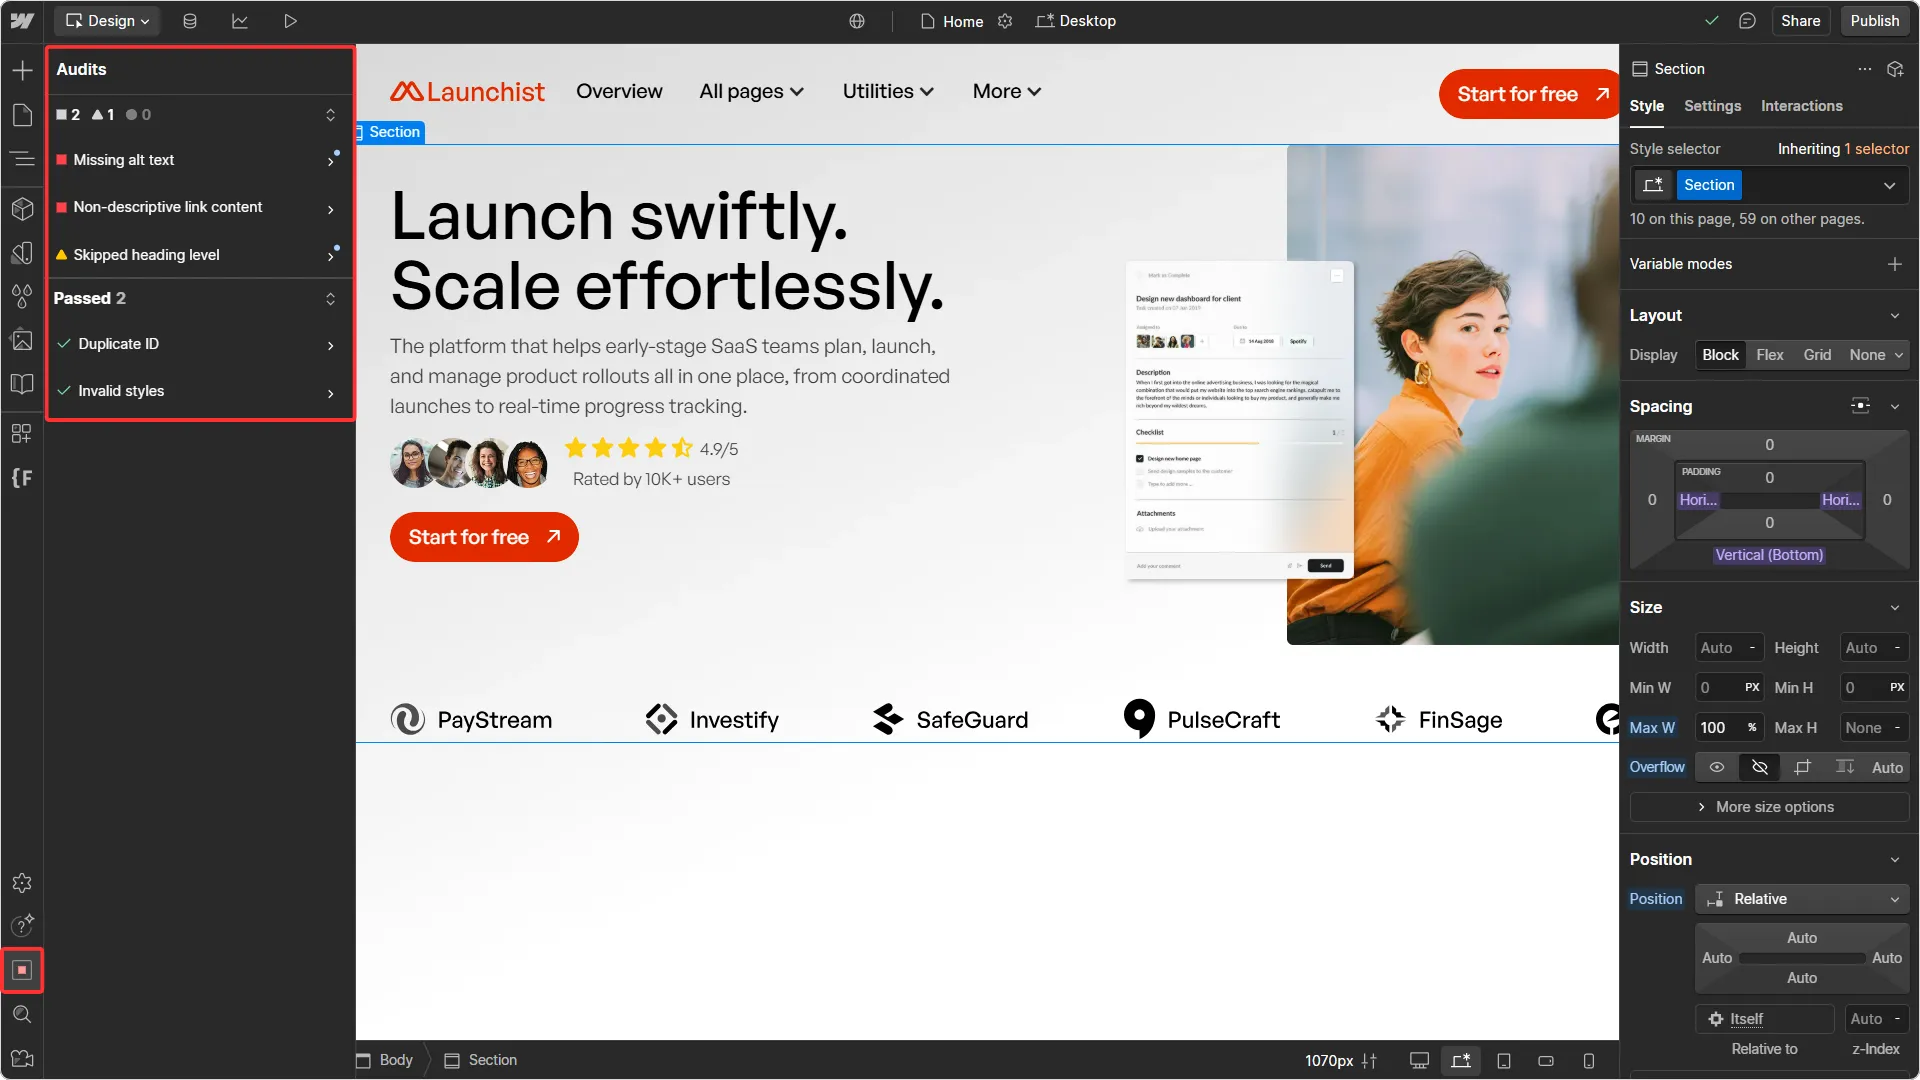Set Display to Grid

click(1817, 355)
